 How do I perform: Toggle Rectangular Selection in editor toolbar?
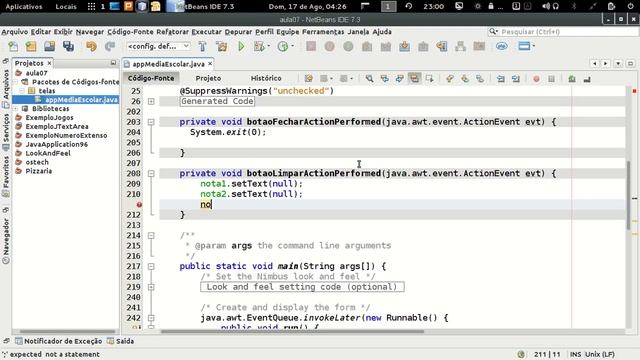point(429,78)
